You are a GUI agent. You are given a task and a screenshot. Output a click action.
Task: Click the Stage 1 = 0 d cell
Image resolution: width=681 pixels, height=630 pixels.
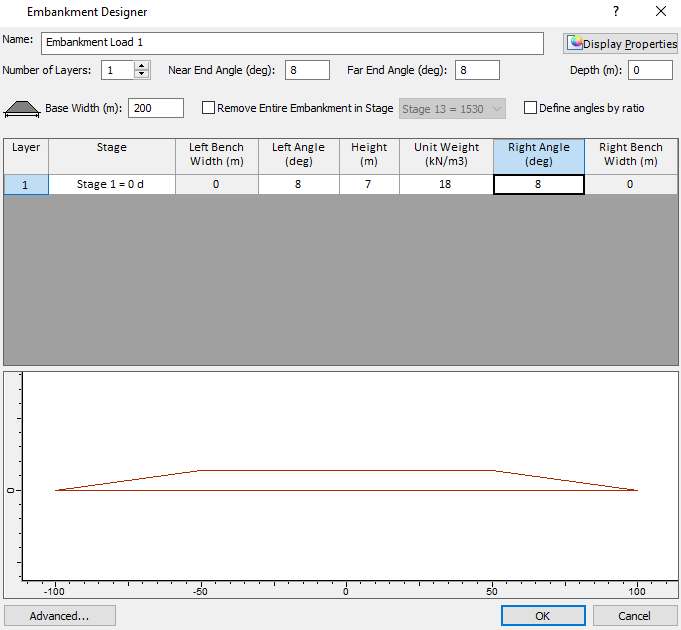click(112, 185)
